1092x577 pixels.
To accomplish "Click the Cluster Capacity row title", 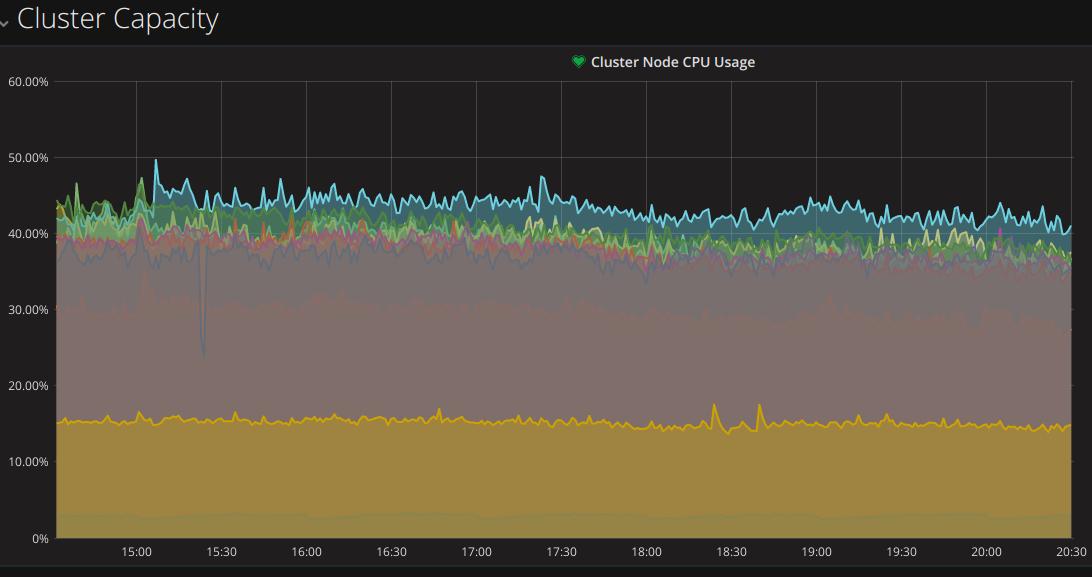I will click(118, 19).
